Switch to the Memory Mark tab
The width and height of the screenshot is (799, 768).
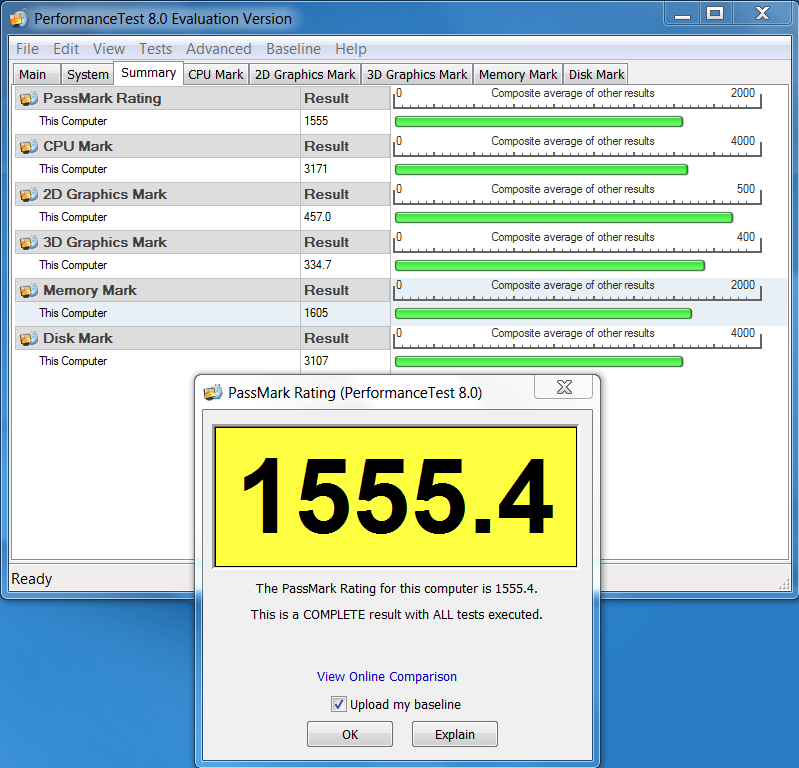click(x=518, y=74)
